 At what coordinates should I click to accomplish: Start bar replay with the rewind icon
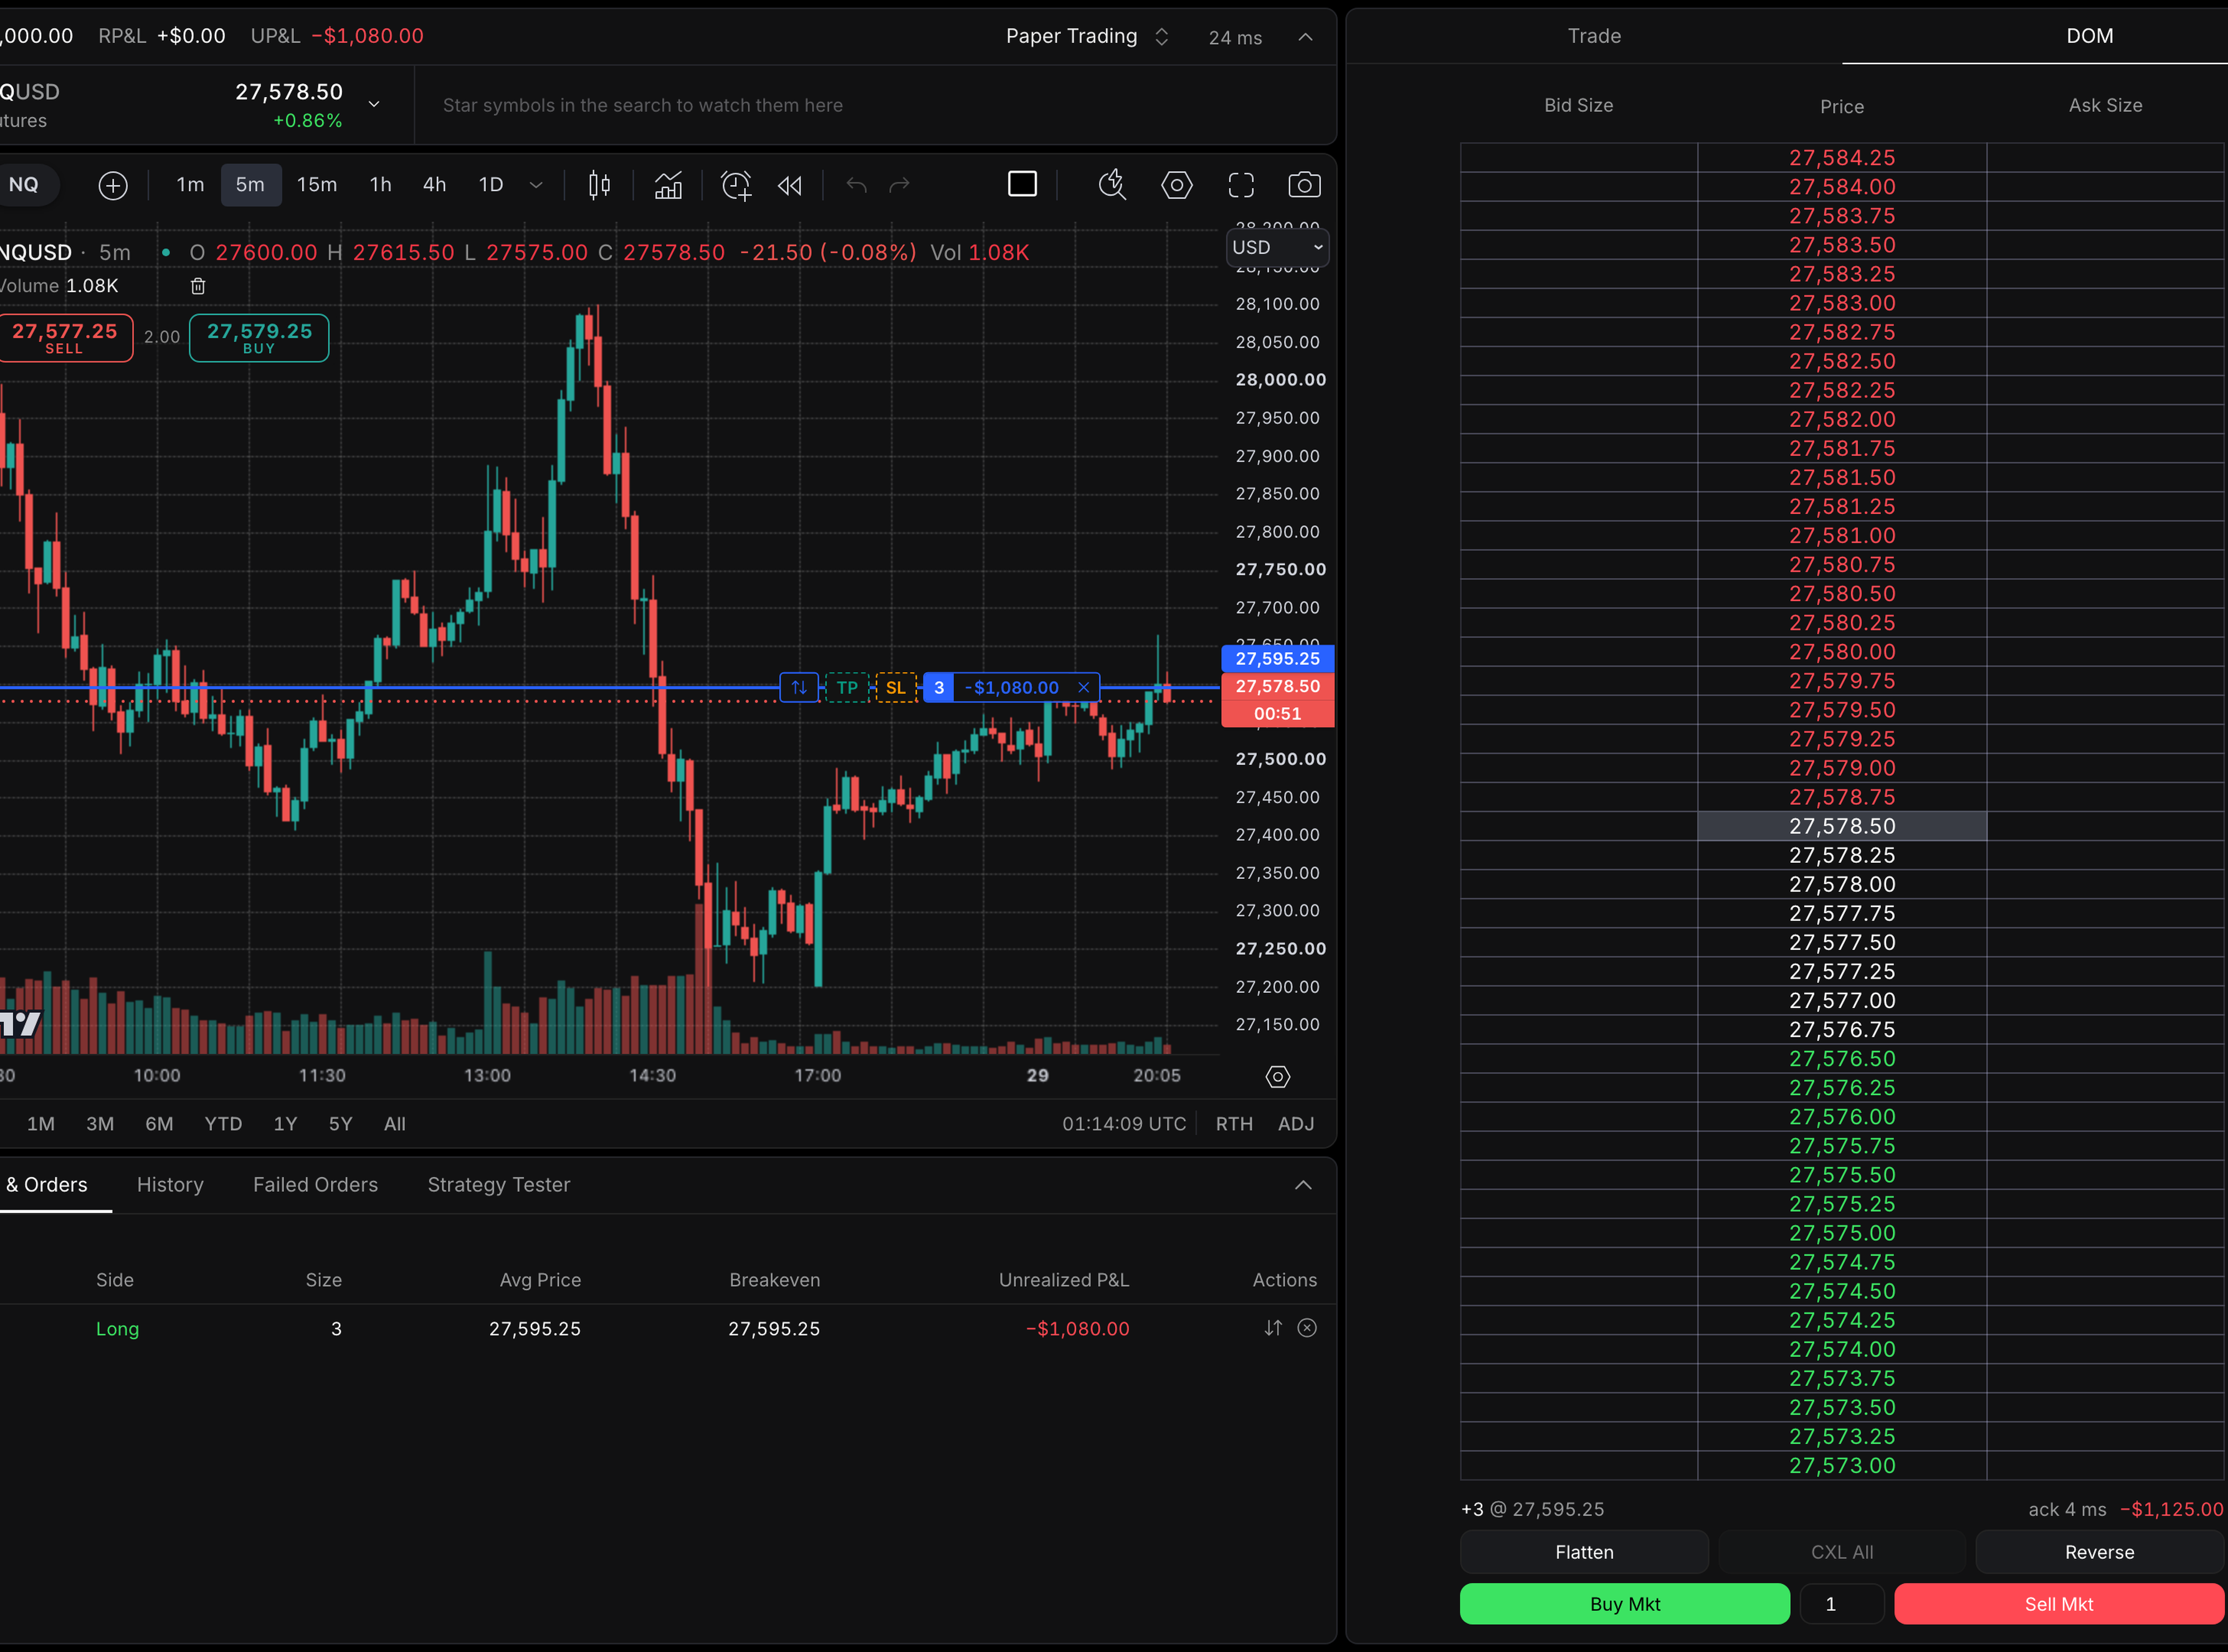click(790, 185)
